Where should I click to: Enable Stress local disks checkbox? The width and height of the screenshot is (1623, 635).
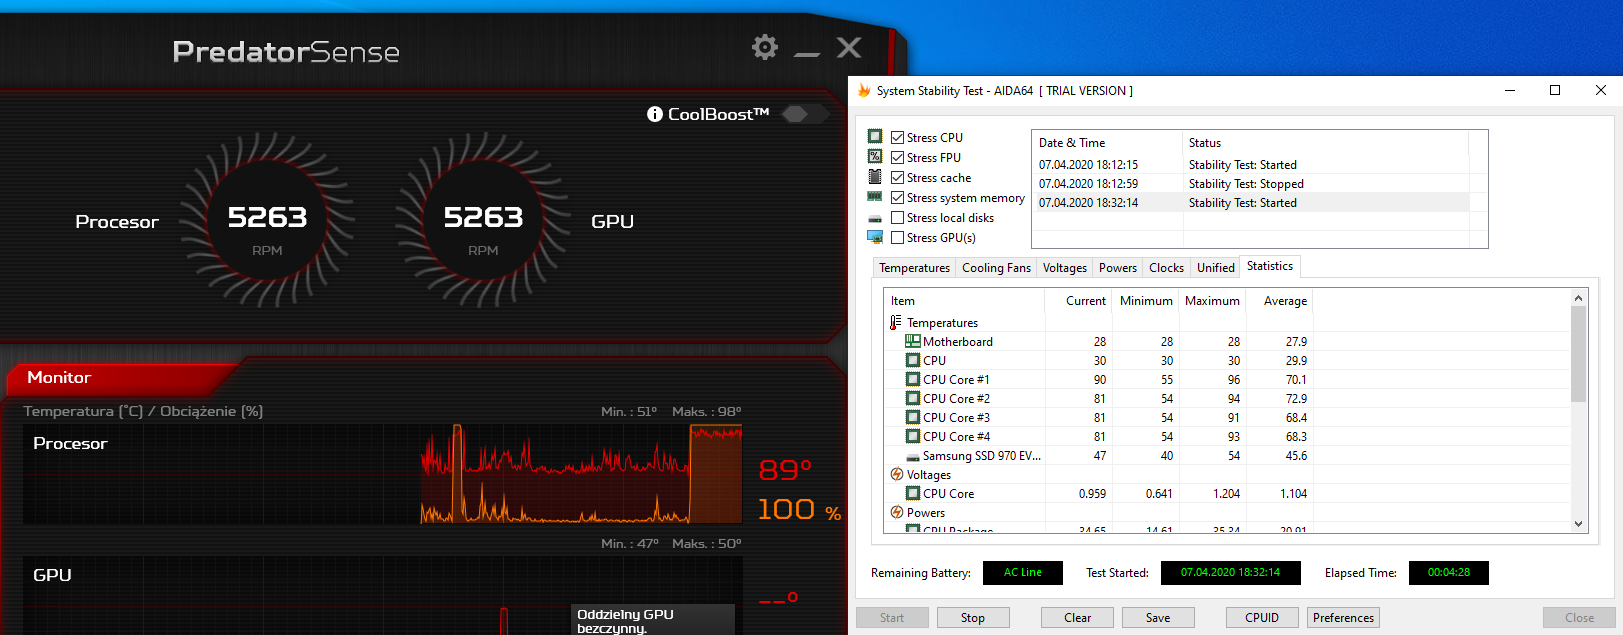tap(897, 218)
